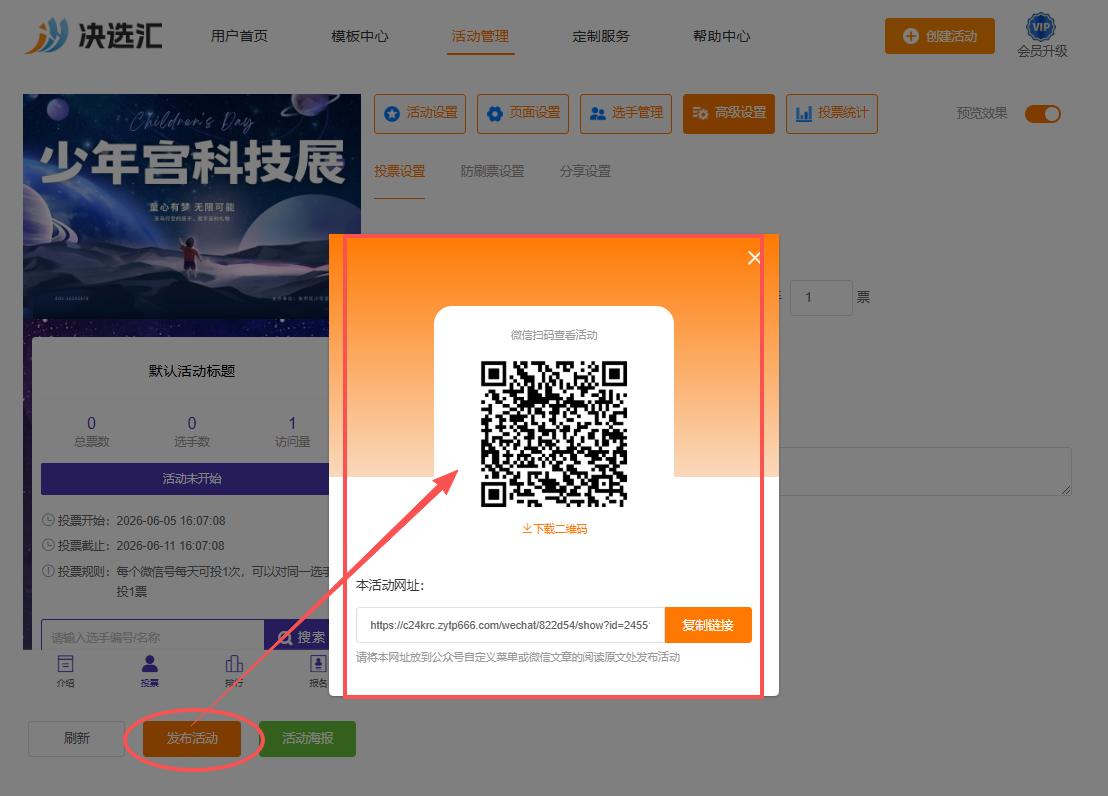Click the 微信扫码查看活动 caption
The image size is (1108, 796).
point(554,335)
